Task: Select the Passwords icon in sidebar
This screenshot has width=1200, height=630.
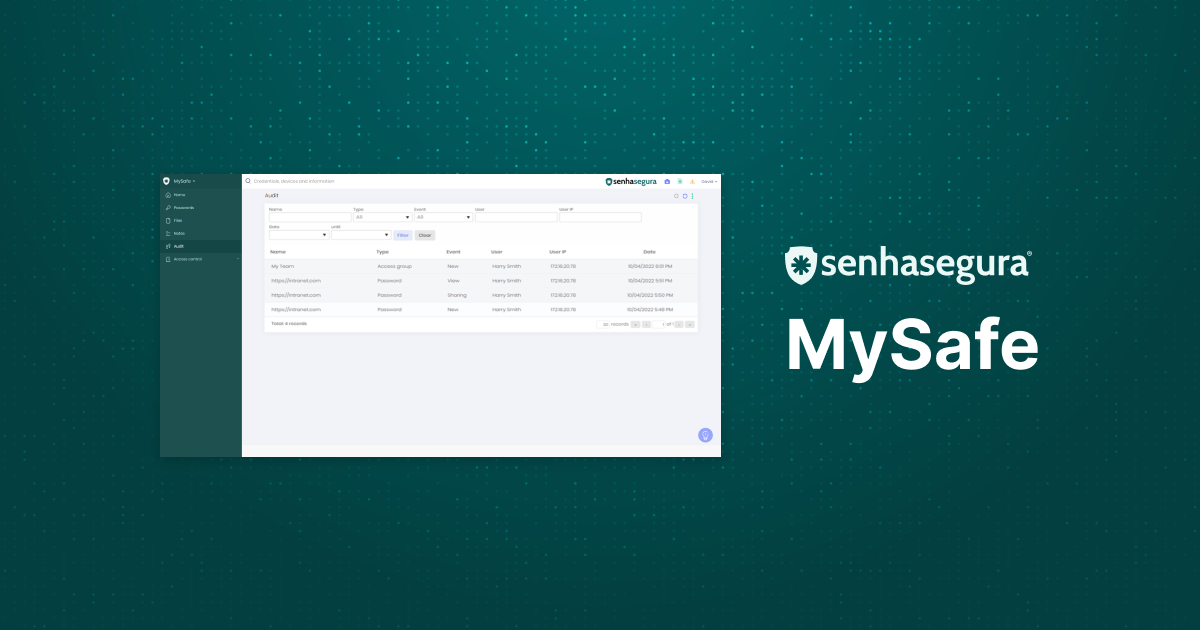Action: click(x=167, y=207)
